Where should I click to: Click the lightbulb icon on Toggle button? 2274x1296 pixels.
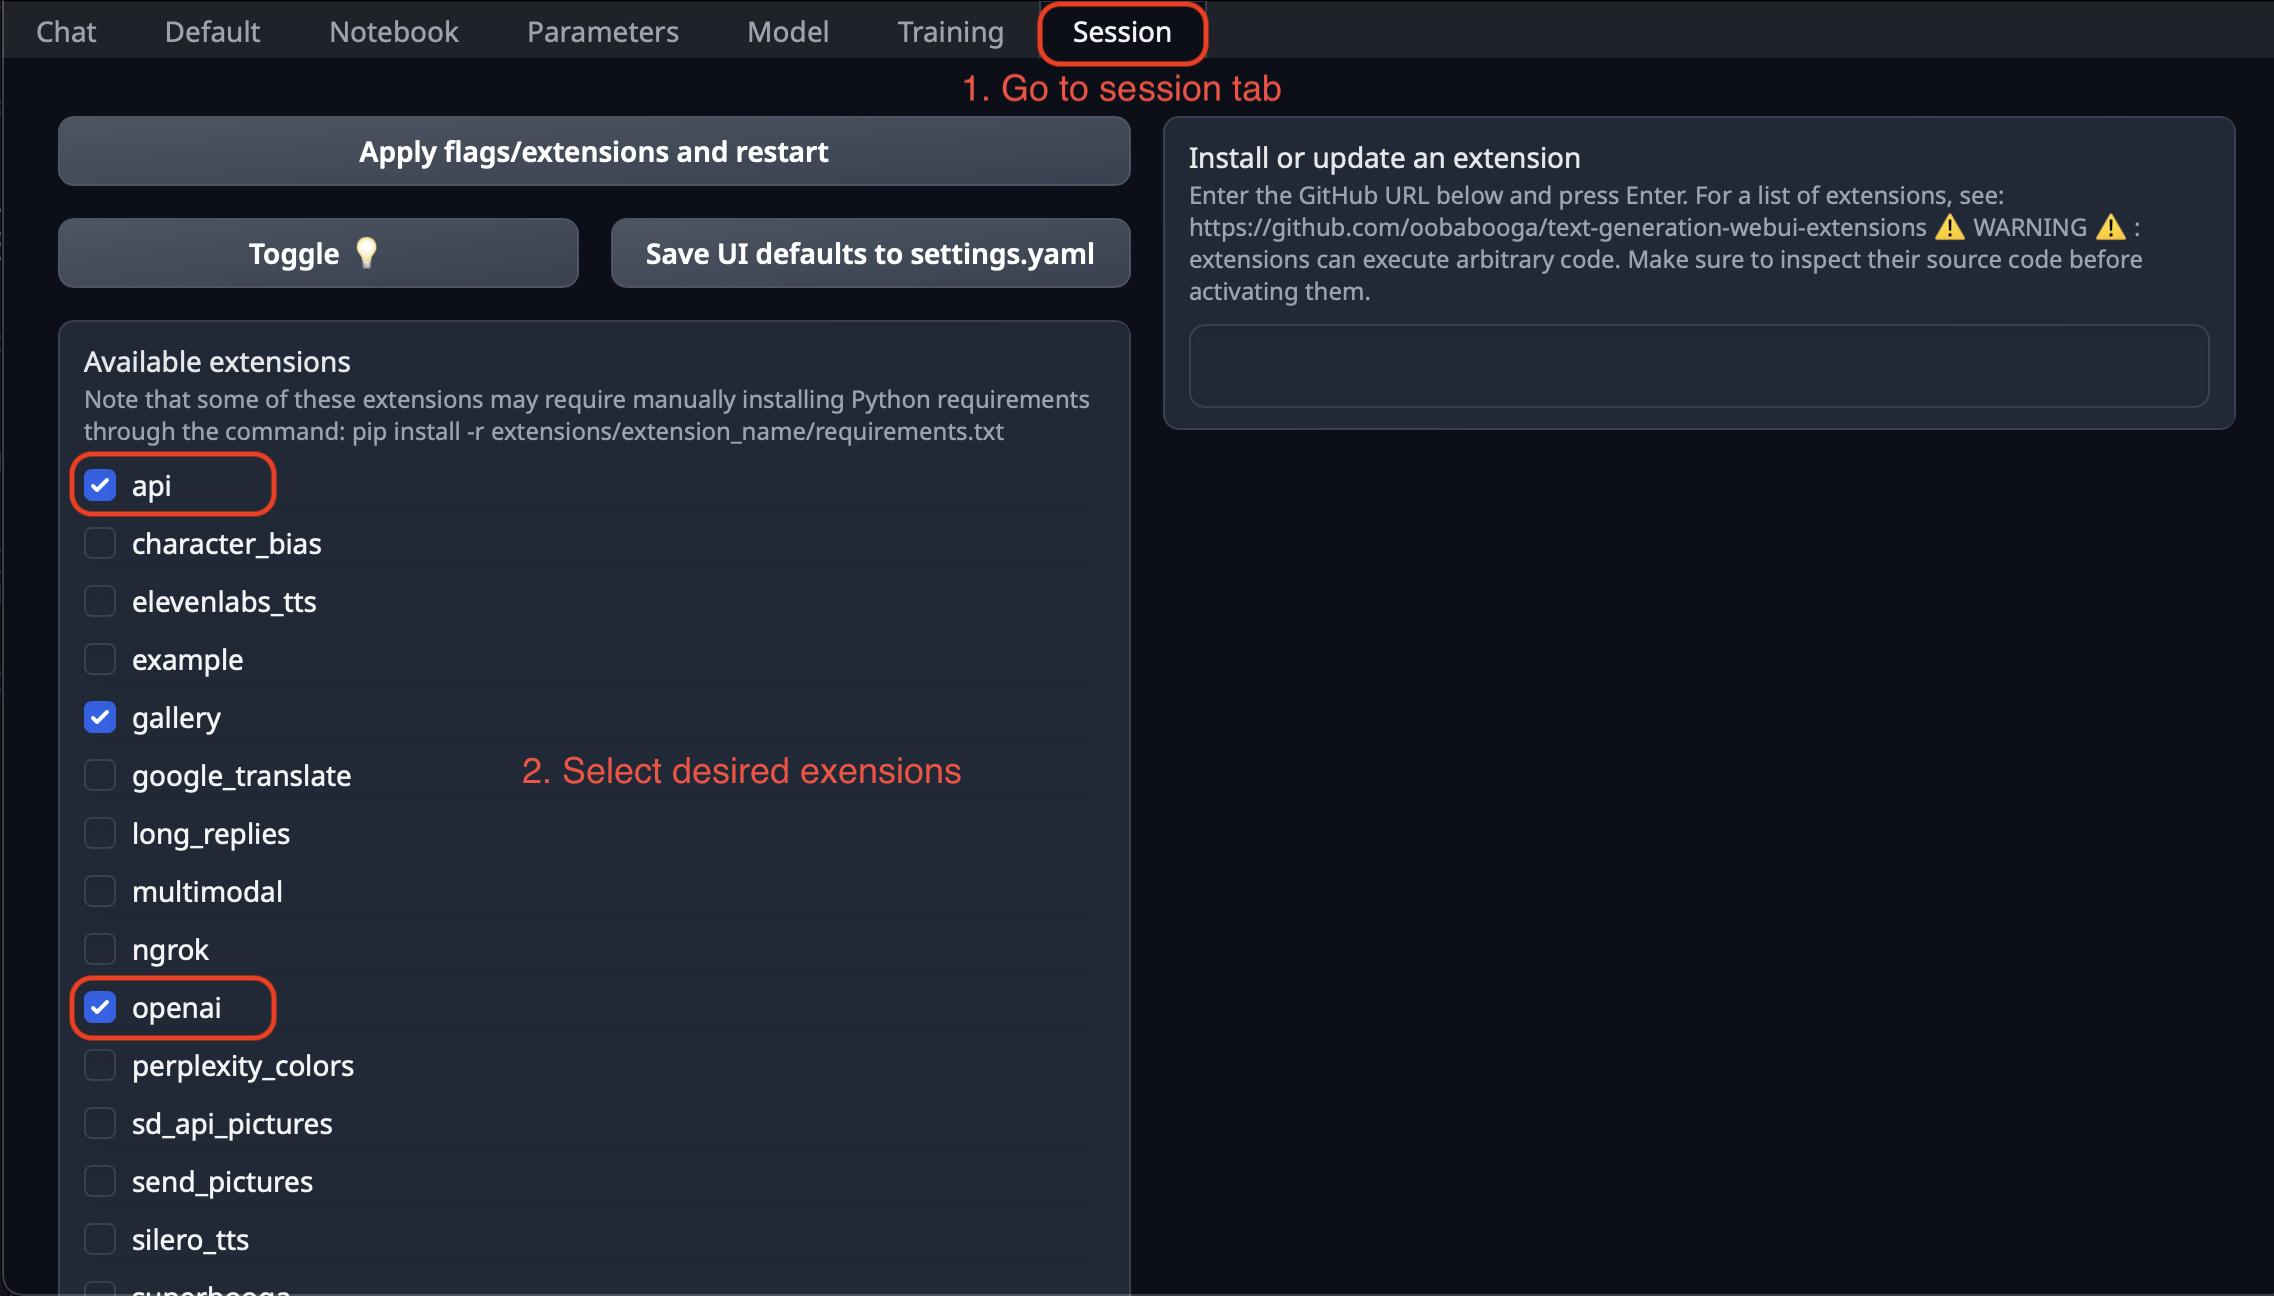[x=366, y=253]
